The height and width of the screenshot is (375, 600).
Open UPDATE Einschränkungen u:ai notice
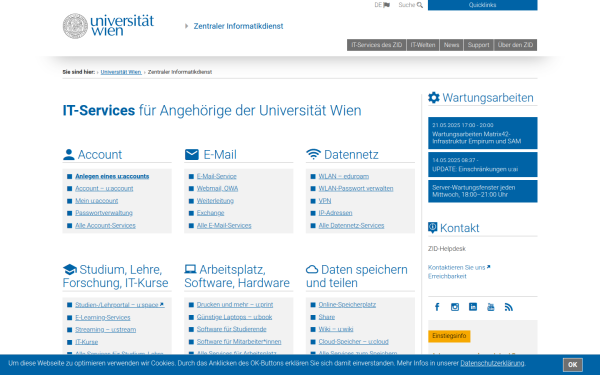tap(483, 165)
